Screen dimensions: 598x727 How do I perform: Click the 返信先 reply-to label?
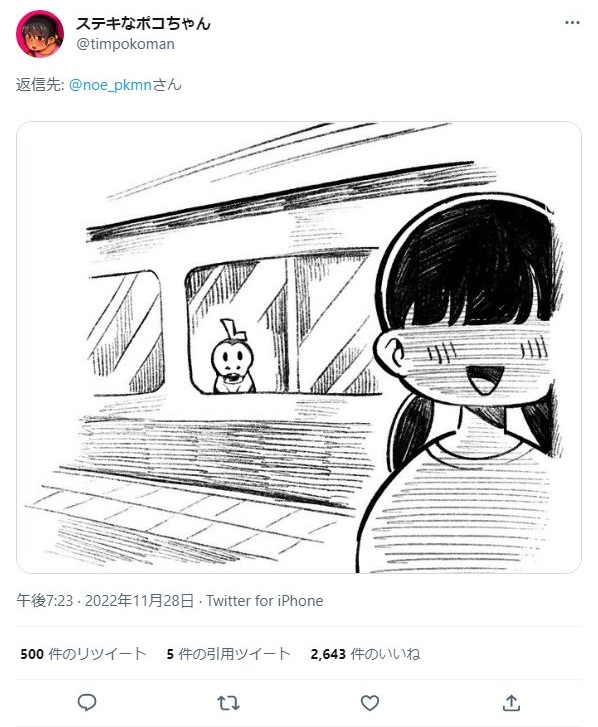click(40, 85)
